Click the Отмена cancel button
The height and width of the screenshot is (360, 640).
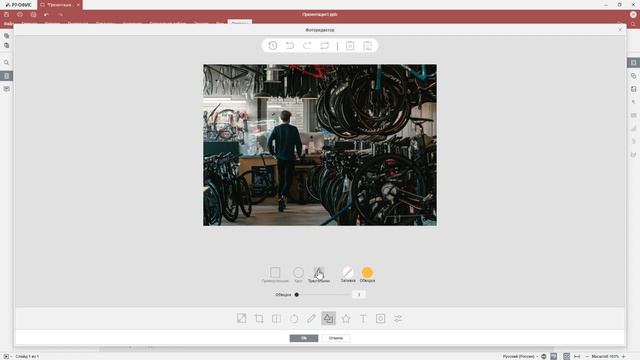(x=336, y=338)
